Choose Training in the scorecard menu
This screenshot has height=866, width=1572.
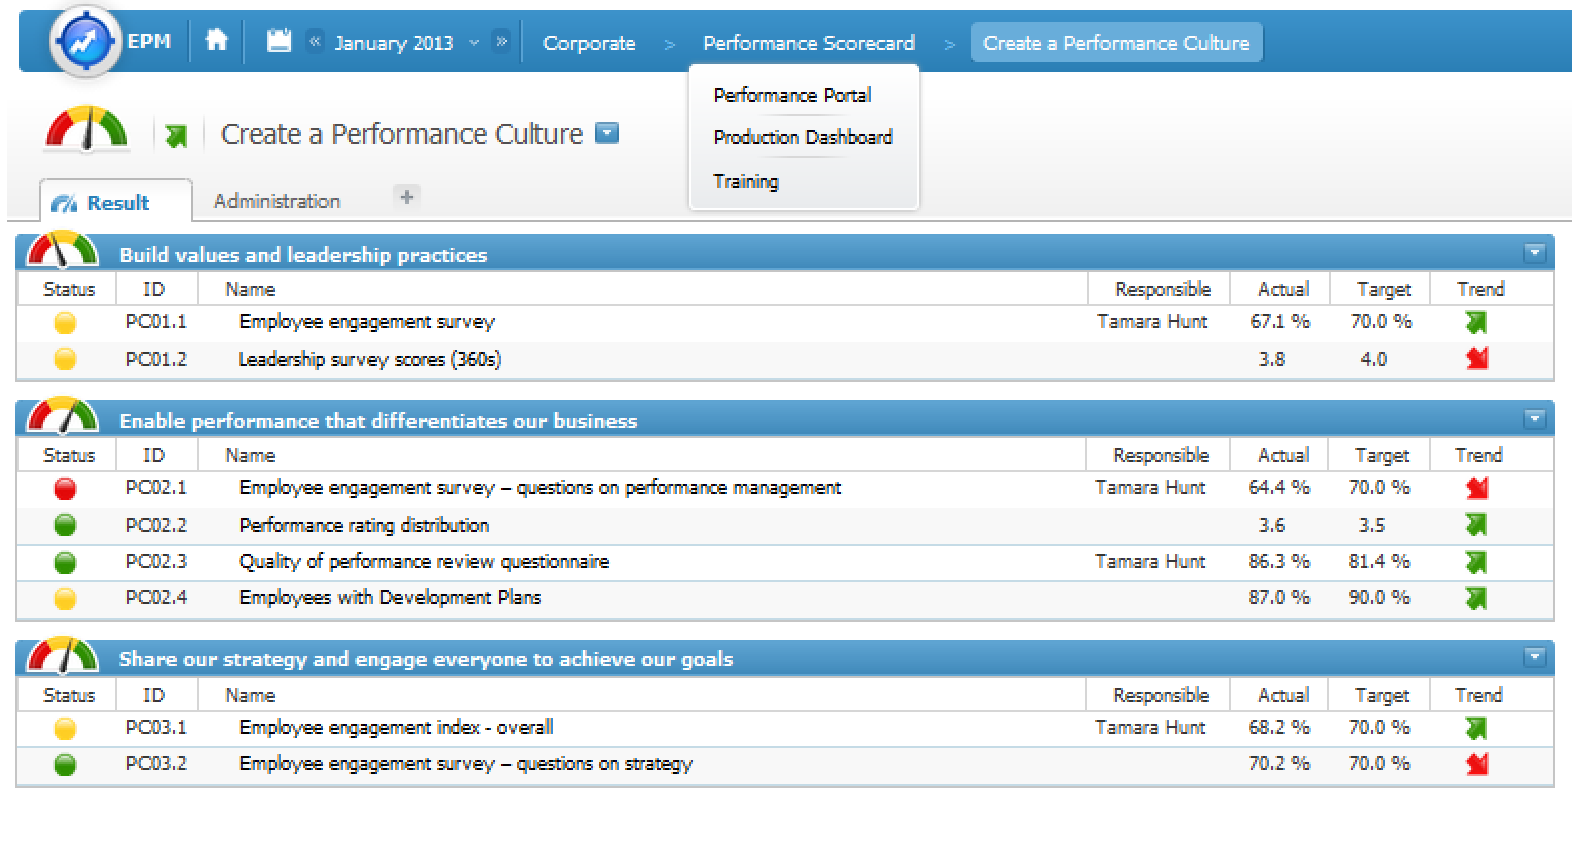pyautogui.click(x=745, y=181)
